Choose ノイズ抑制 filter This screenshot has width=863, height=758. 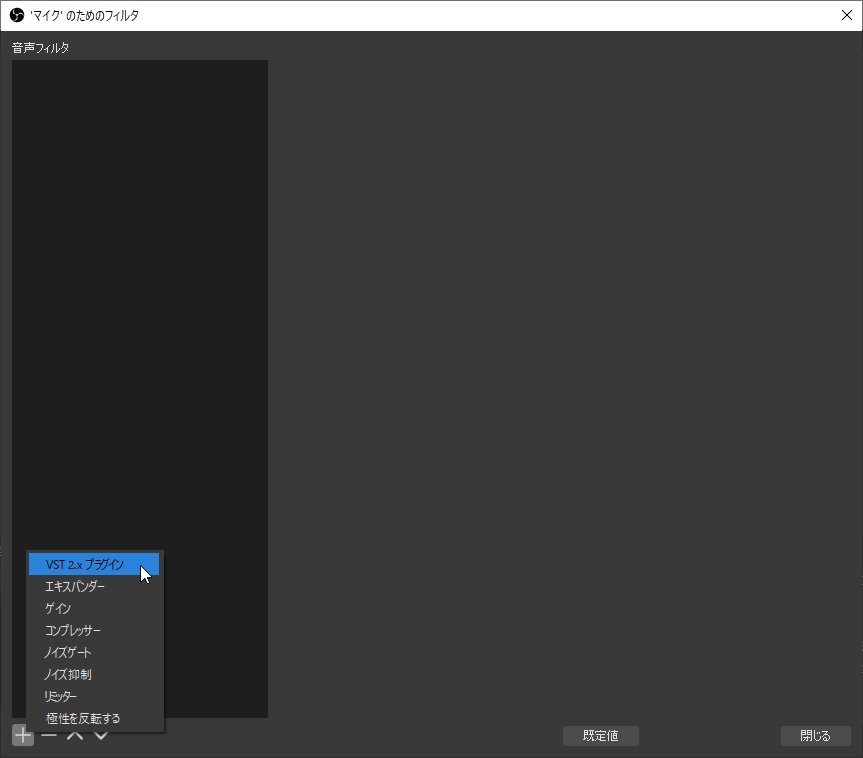[94, 674]
